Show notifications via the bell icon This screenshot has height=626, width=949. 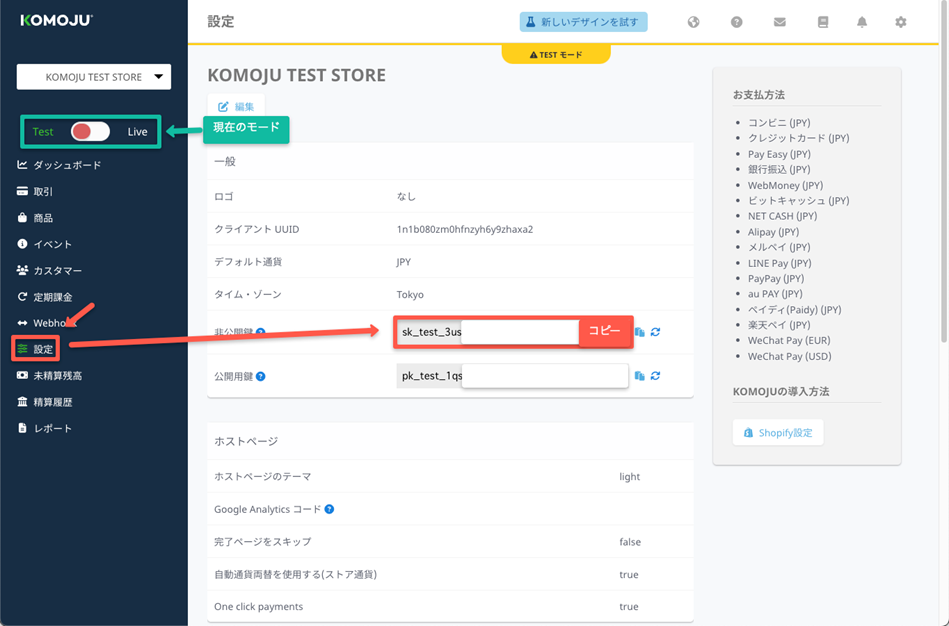click(862, 22)
